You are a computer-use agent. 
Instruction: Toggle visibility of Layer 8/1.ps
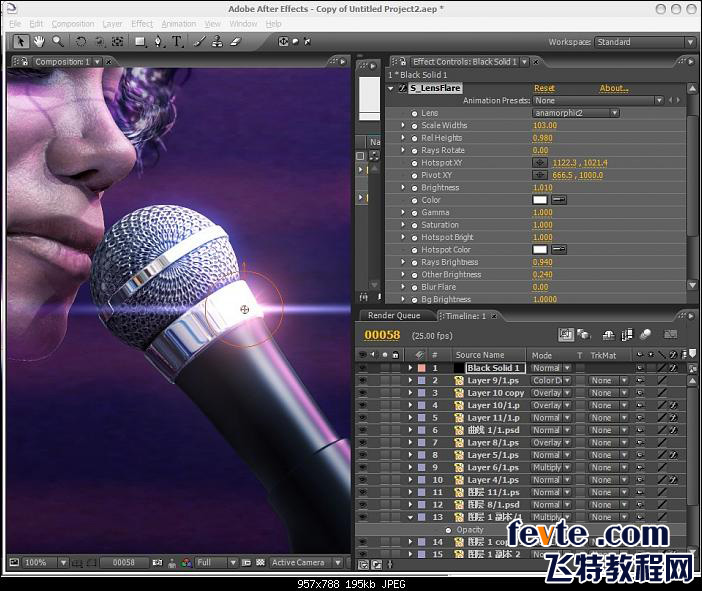tap(363, 443)
